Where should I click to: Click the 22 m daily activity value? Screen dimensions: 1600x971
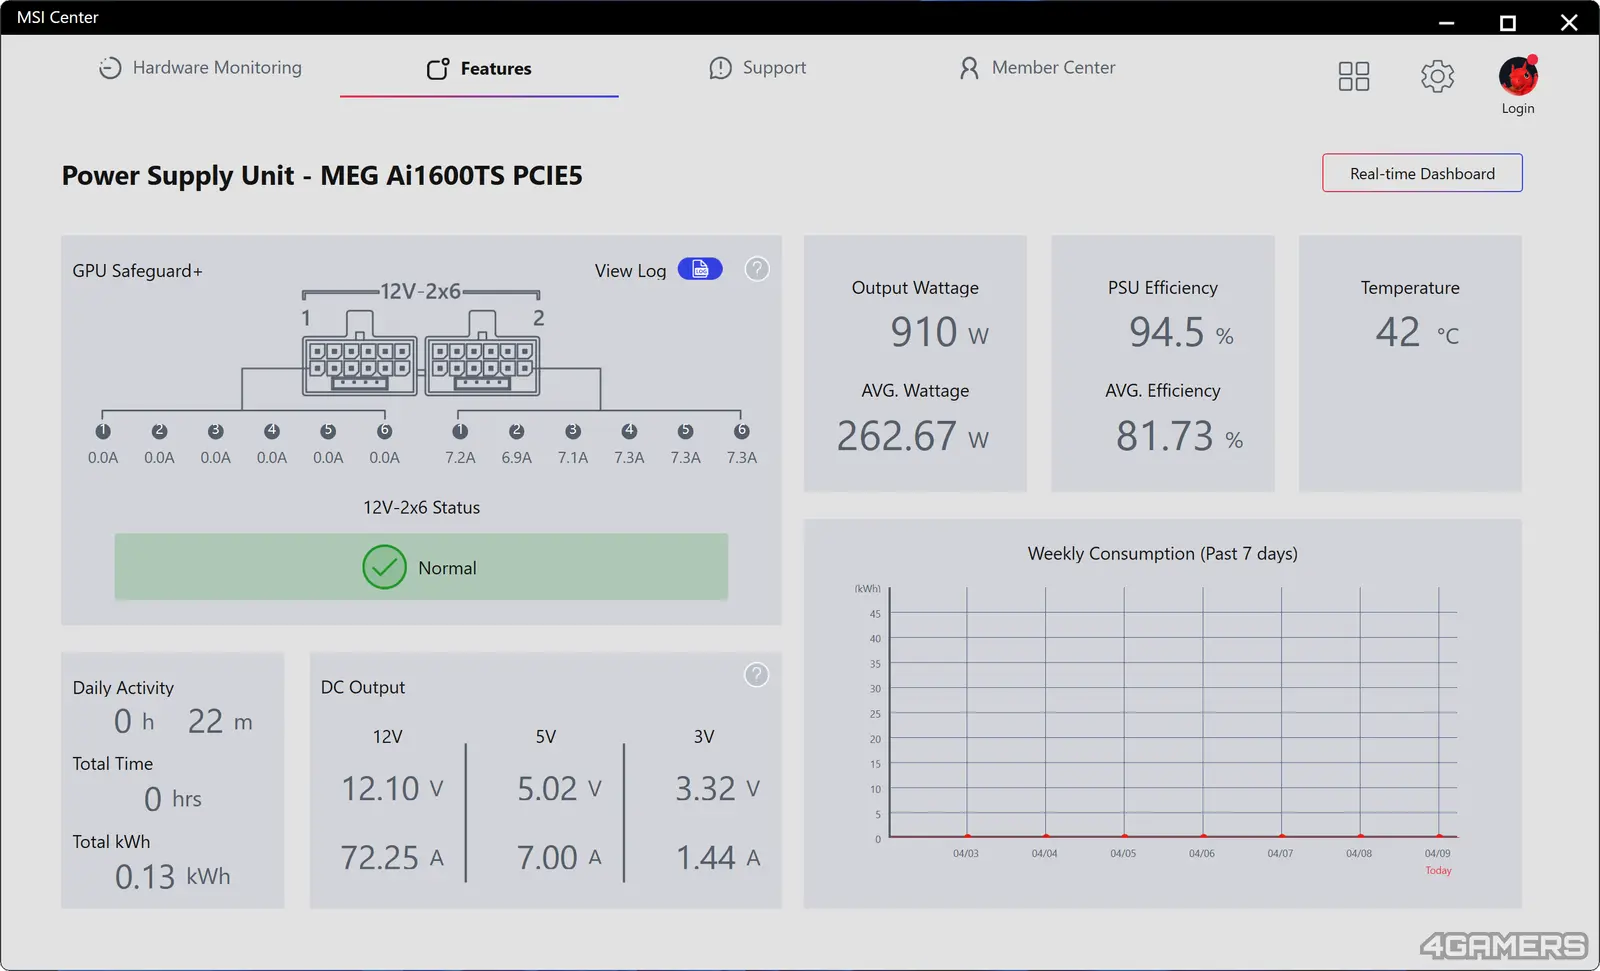pyautogui.click(x=220, y=721)
